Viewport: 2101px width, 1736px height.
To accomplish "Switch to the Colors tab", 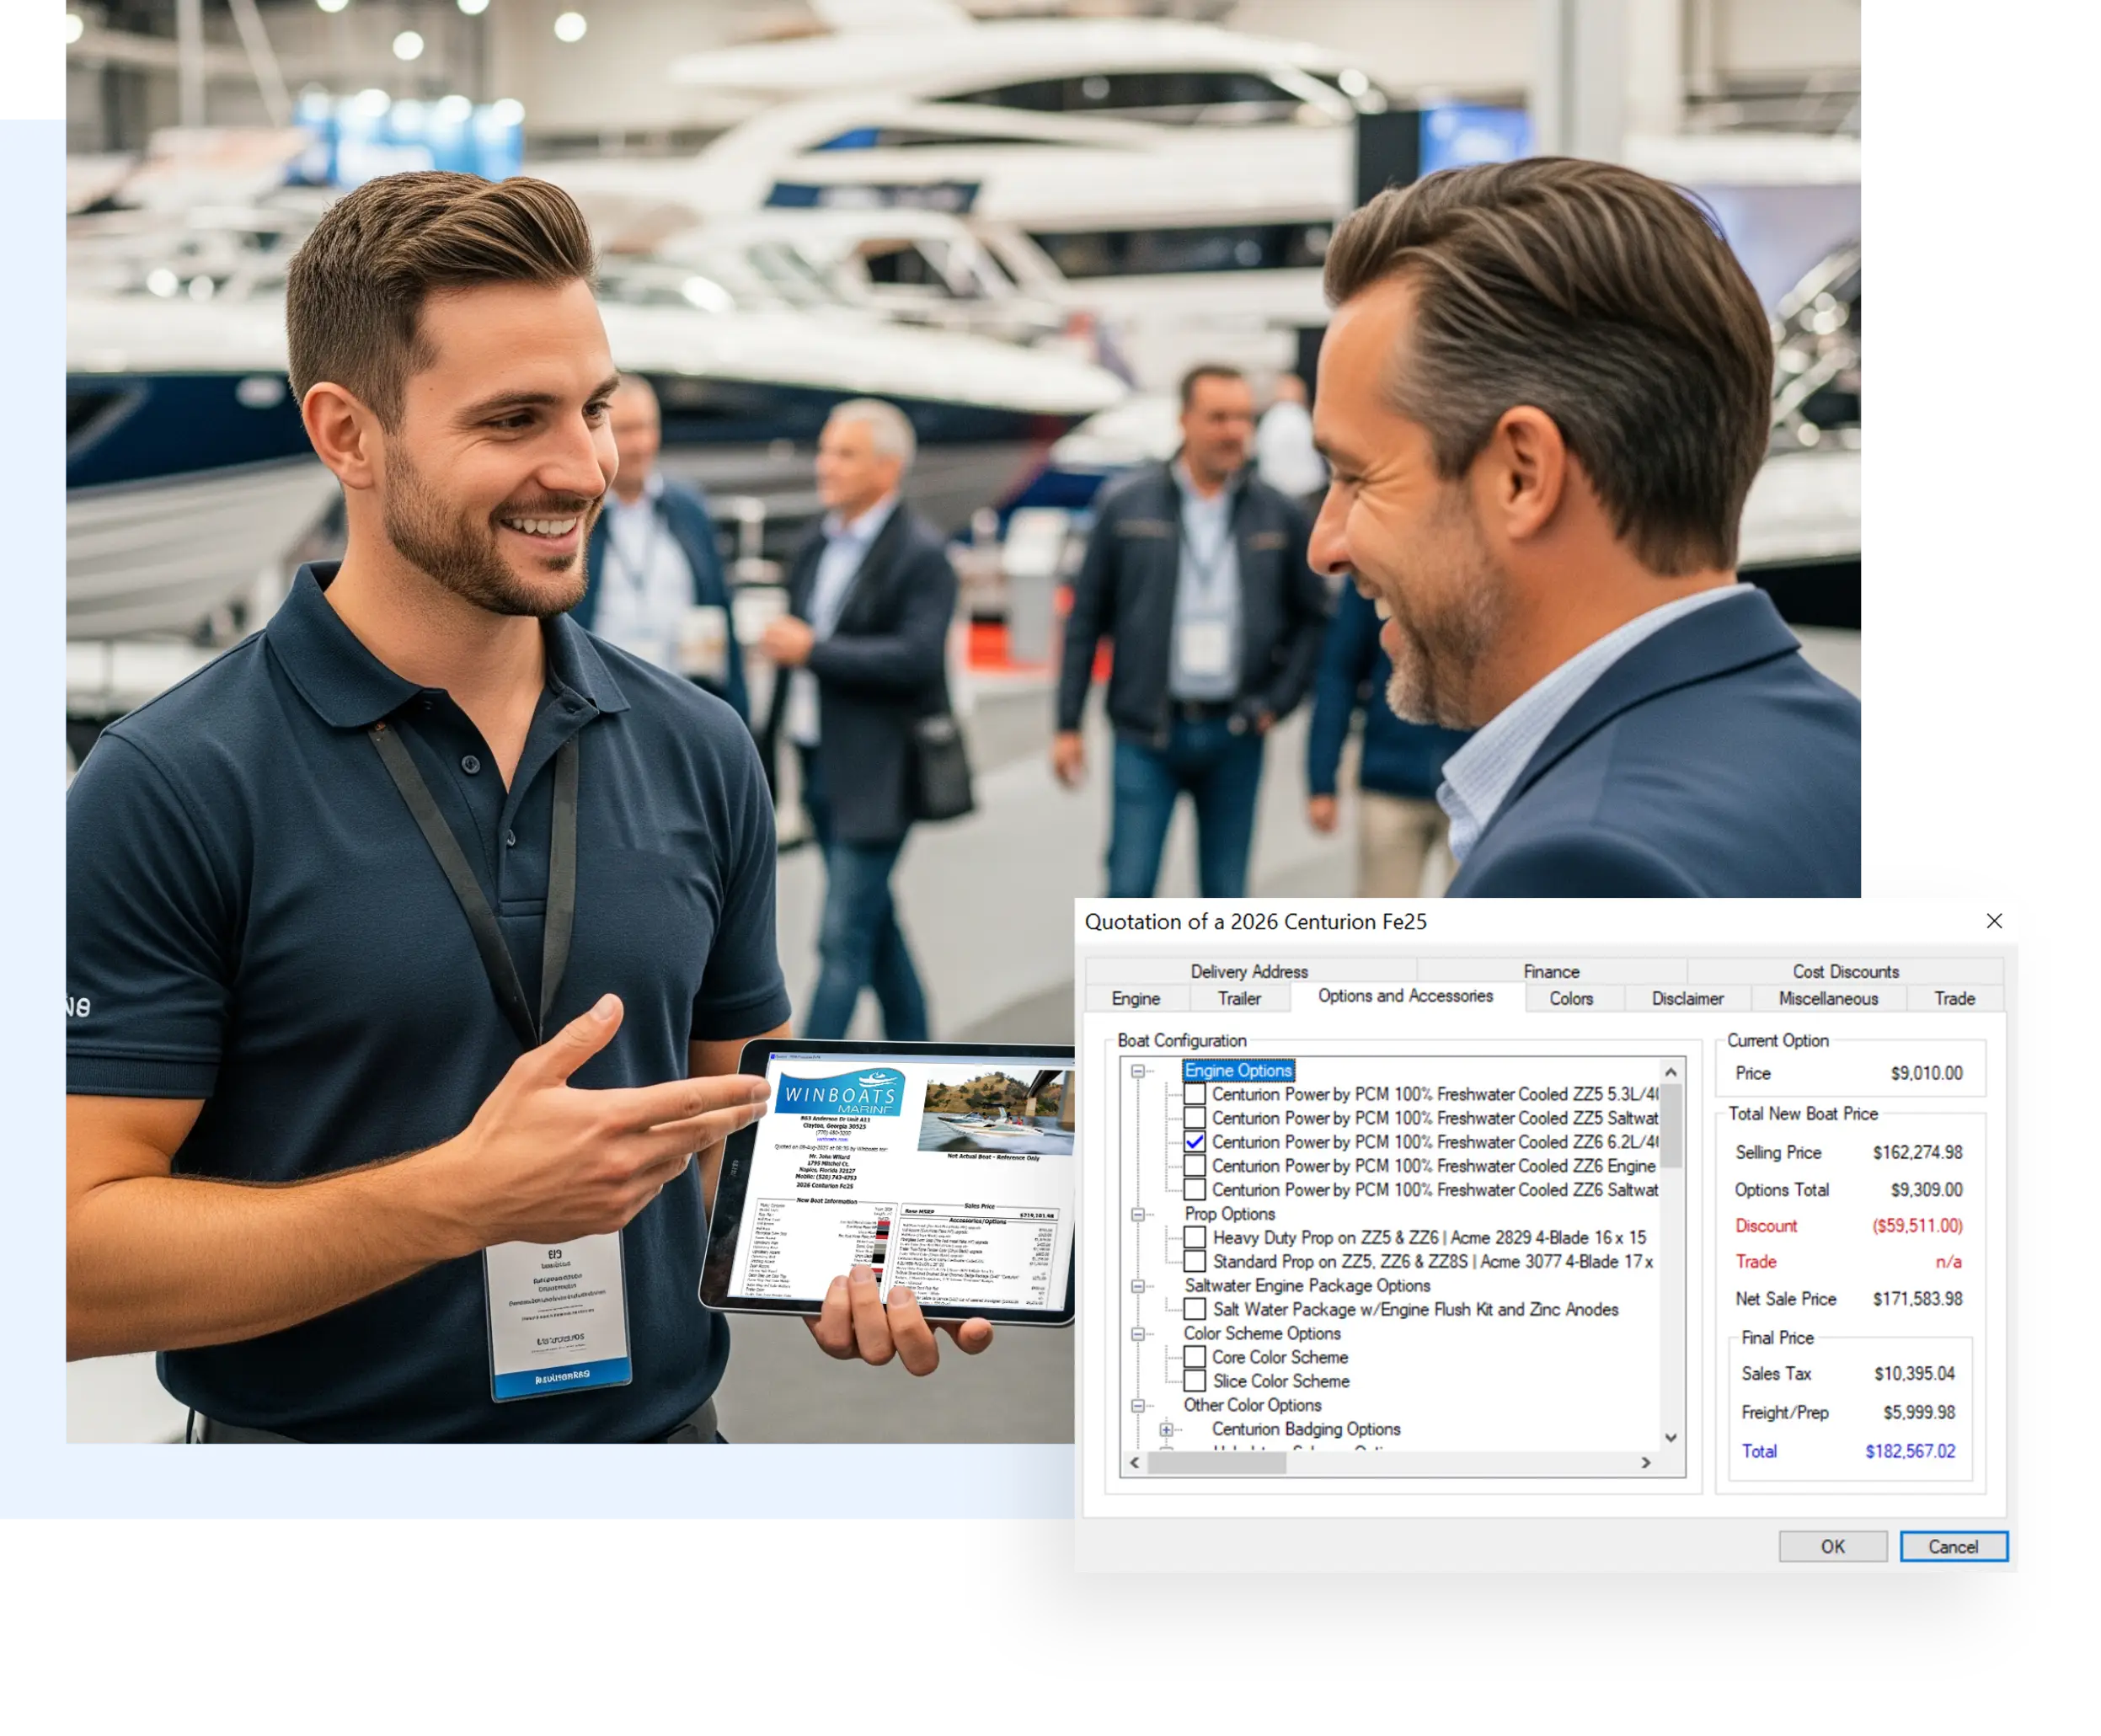I will tap(1572, 998).
